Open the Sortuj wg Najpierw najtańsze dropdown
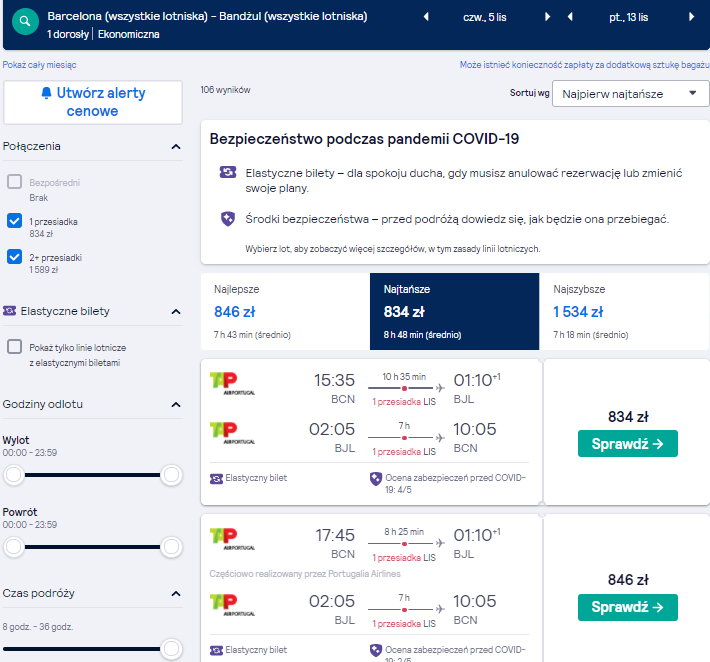 630,94
